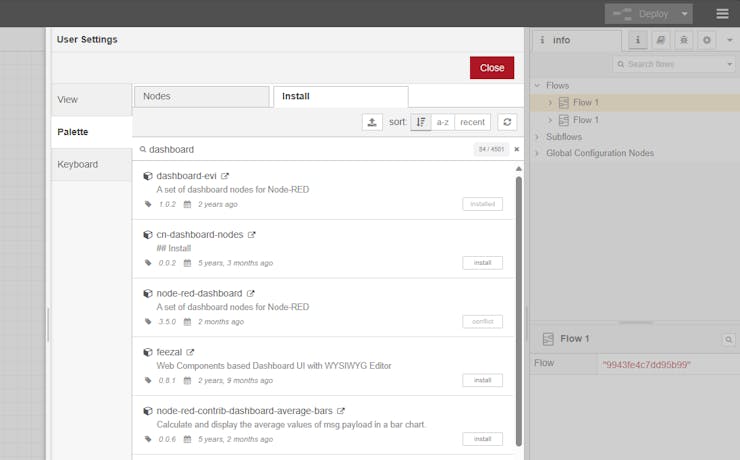Open the debug messages sidebar icon
Viewport: 740px width, 460px height.
click(x=684, y=40)
